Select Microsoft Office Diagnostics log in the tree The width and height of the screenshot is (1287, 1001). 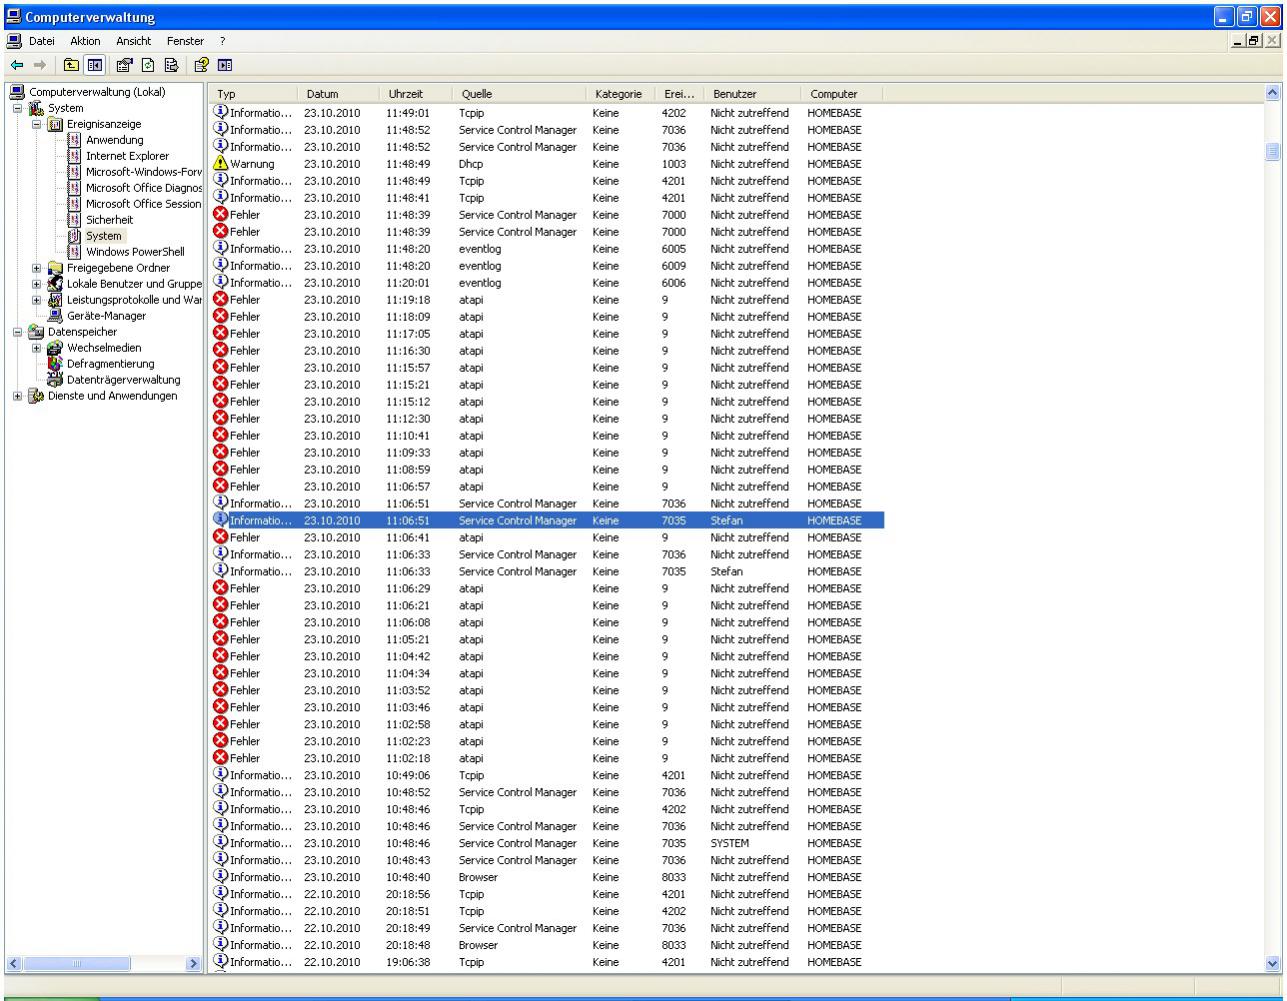(x=145, y=188)
